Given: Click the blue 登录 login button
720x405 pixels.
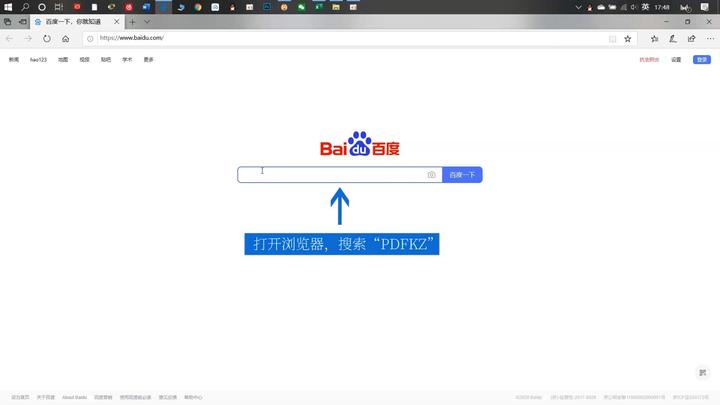Looking at the screenshot, I should tap(702, 60).
